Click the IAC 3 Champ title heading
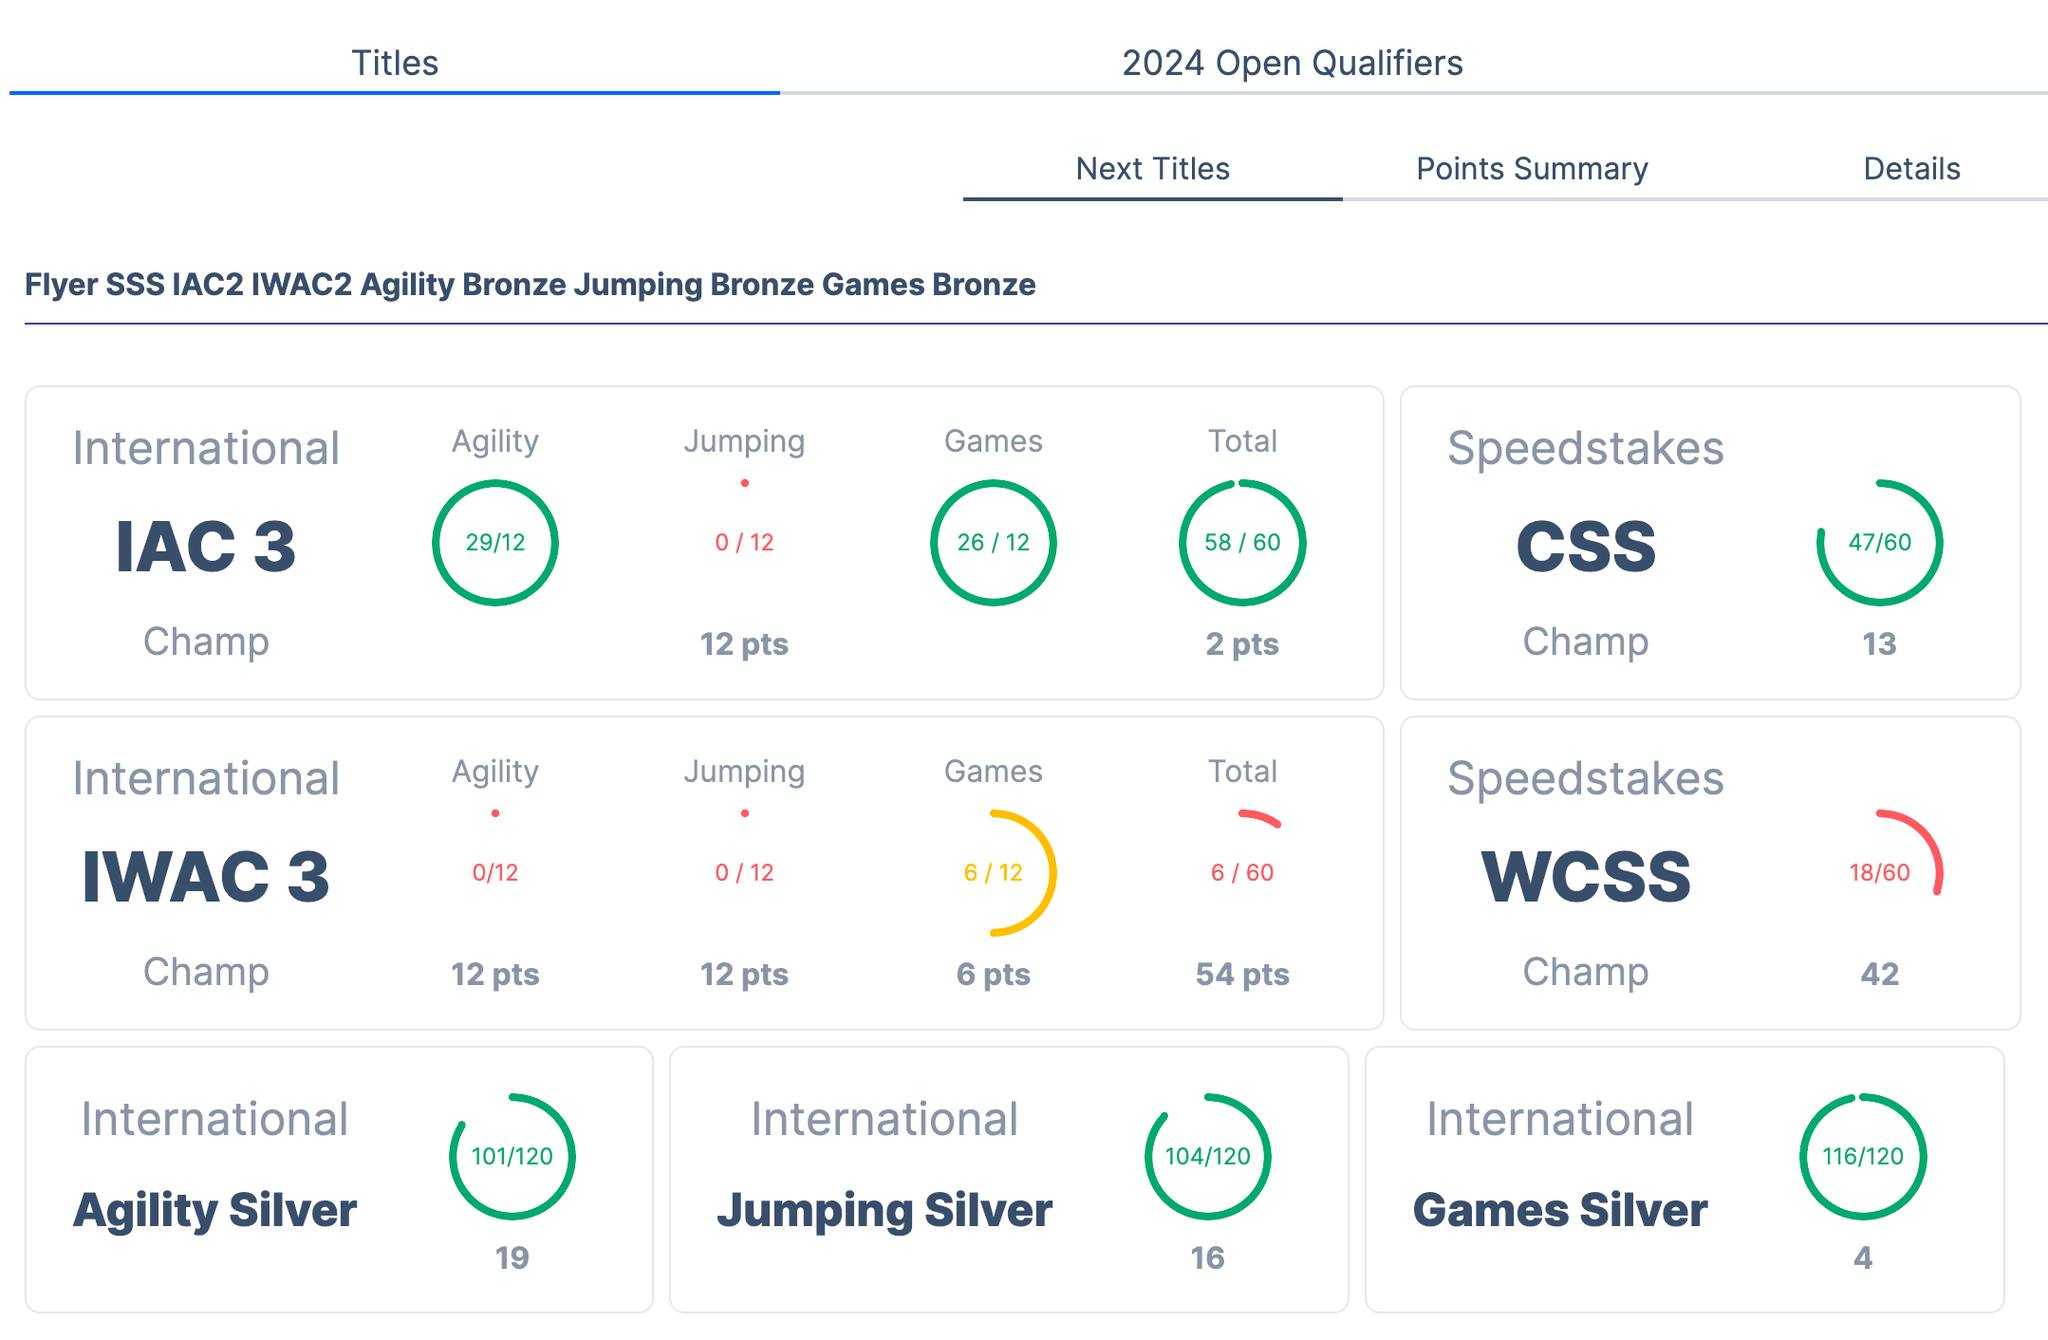The height and width of the screenshot is (1340, 2048). [x=206, y=546]
